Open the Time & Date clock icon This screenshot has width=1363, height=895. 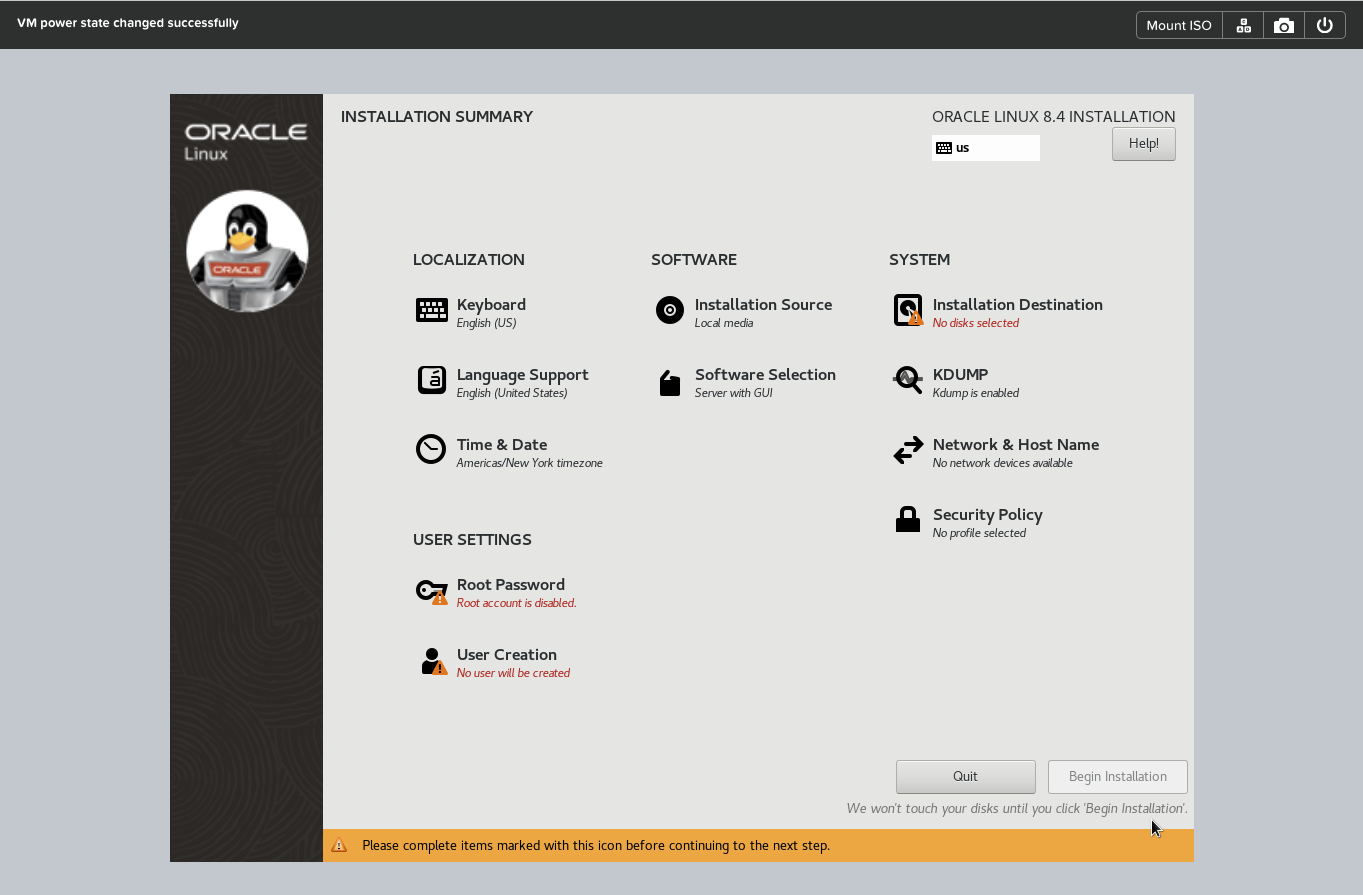tap(431, 450)
